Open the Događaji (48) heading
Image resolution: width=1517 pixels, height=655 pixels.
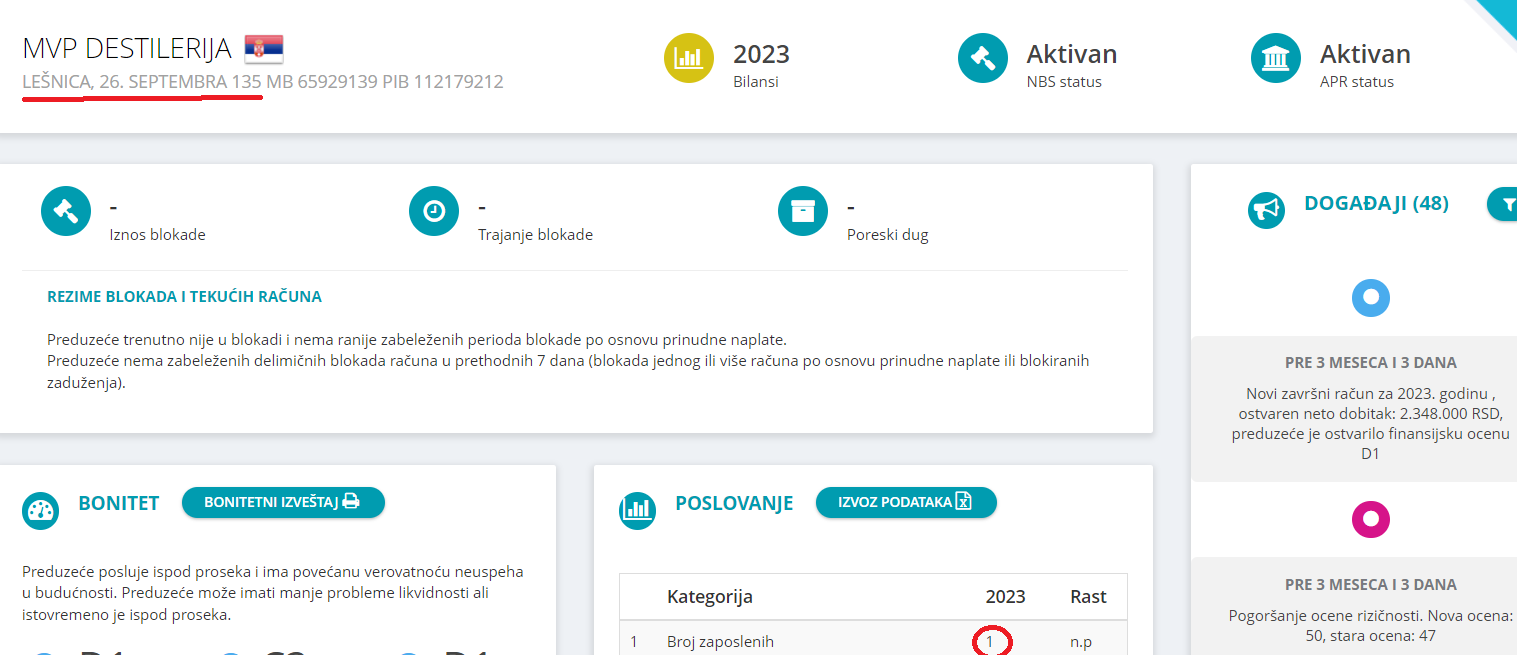pyautogui.click(x=1376, y=204)
